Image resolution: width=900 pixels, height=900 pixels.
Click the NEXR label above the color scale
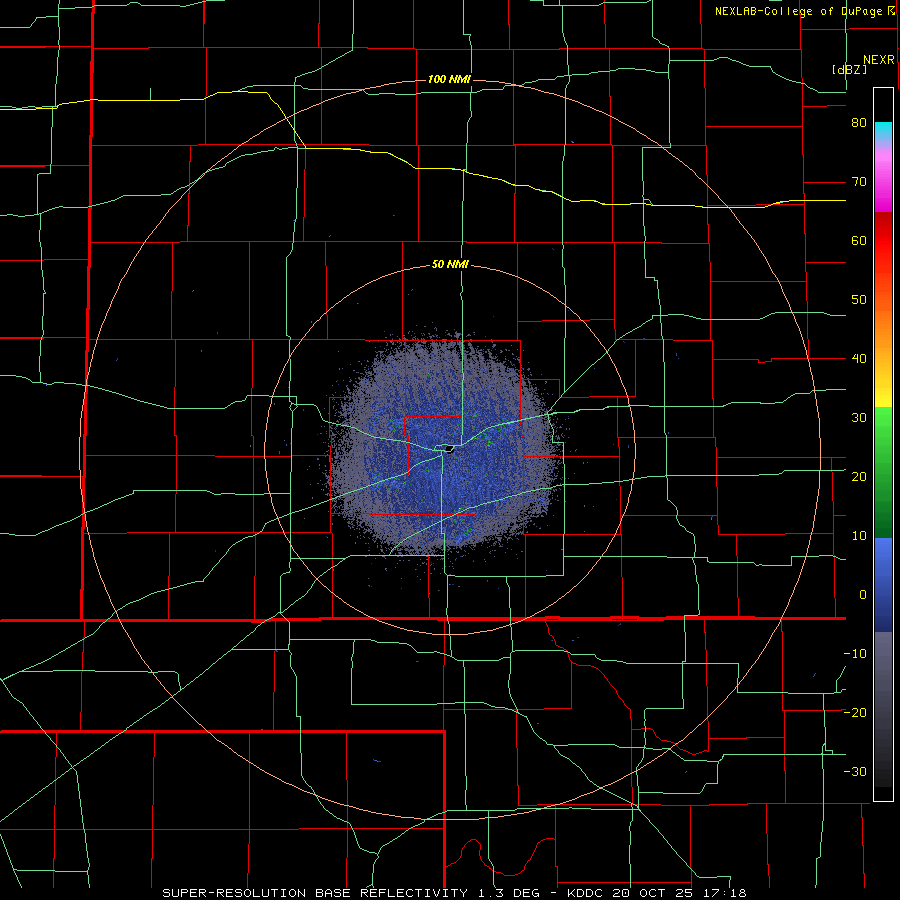click(878, 60)
